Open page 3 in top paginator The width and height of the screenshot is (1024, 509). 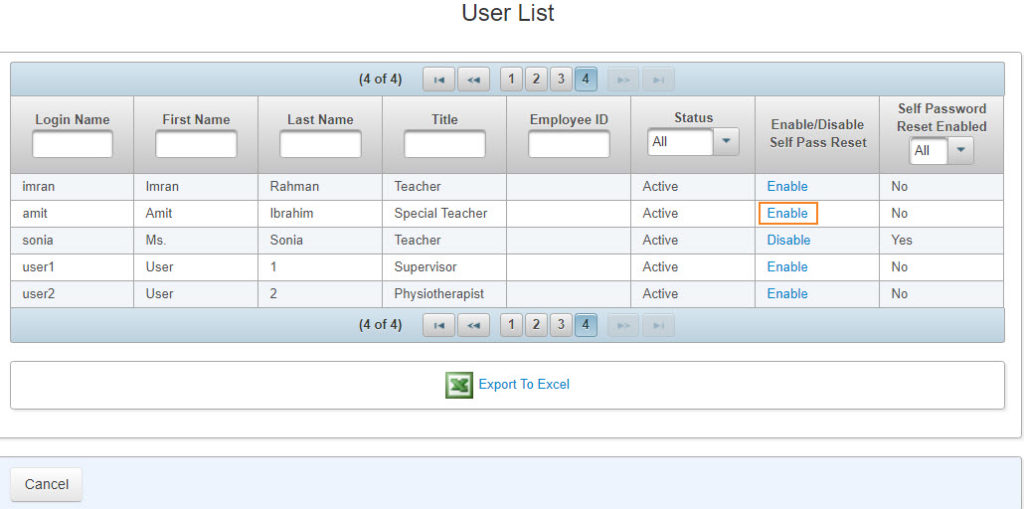coord(560,80)
